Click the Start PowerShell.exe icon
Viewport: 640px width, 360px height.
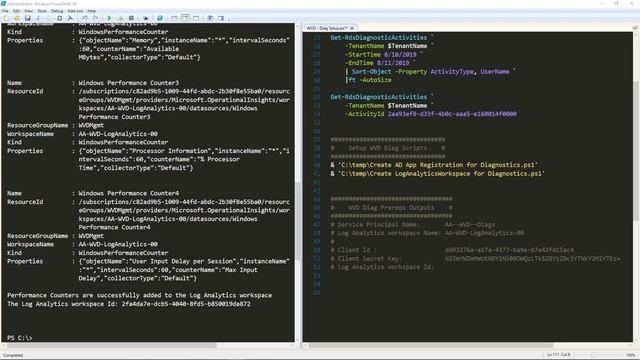tap(160, 18)
